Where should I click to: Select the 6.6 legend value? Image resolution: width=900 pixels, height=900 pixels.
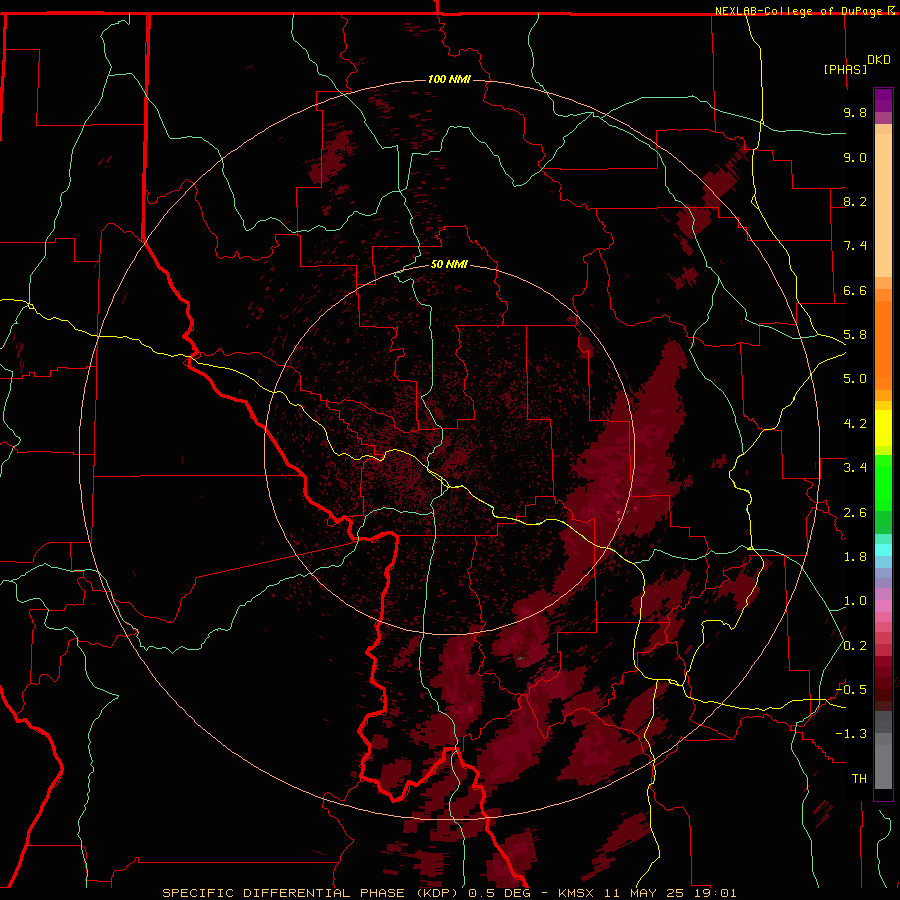855,290
